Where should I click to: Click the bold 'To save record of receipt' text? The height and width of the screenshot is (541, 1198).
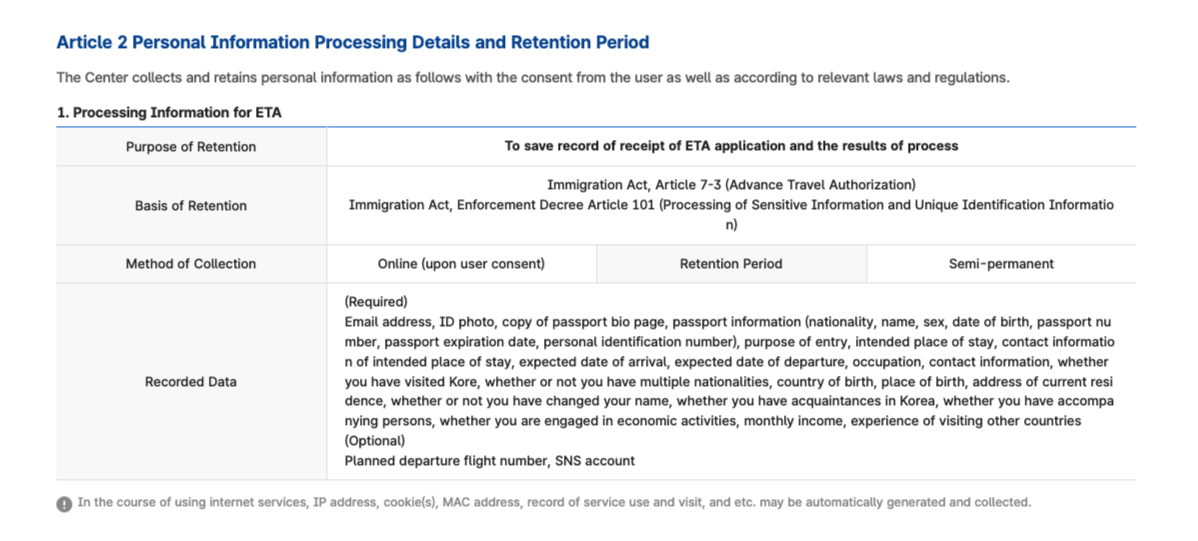731,146
